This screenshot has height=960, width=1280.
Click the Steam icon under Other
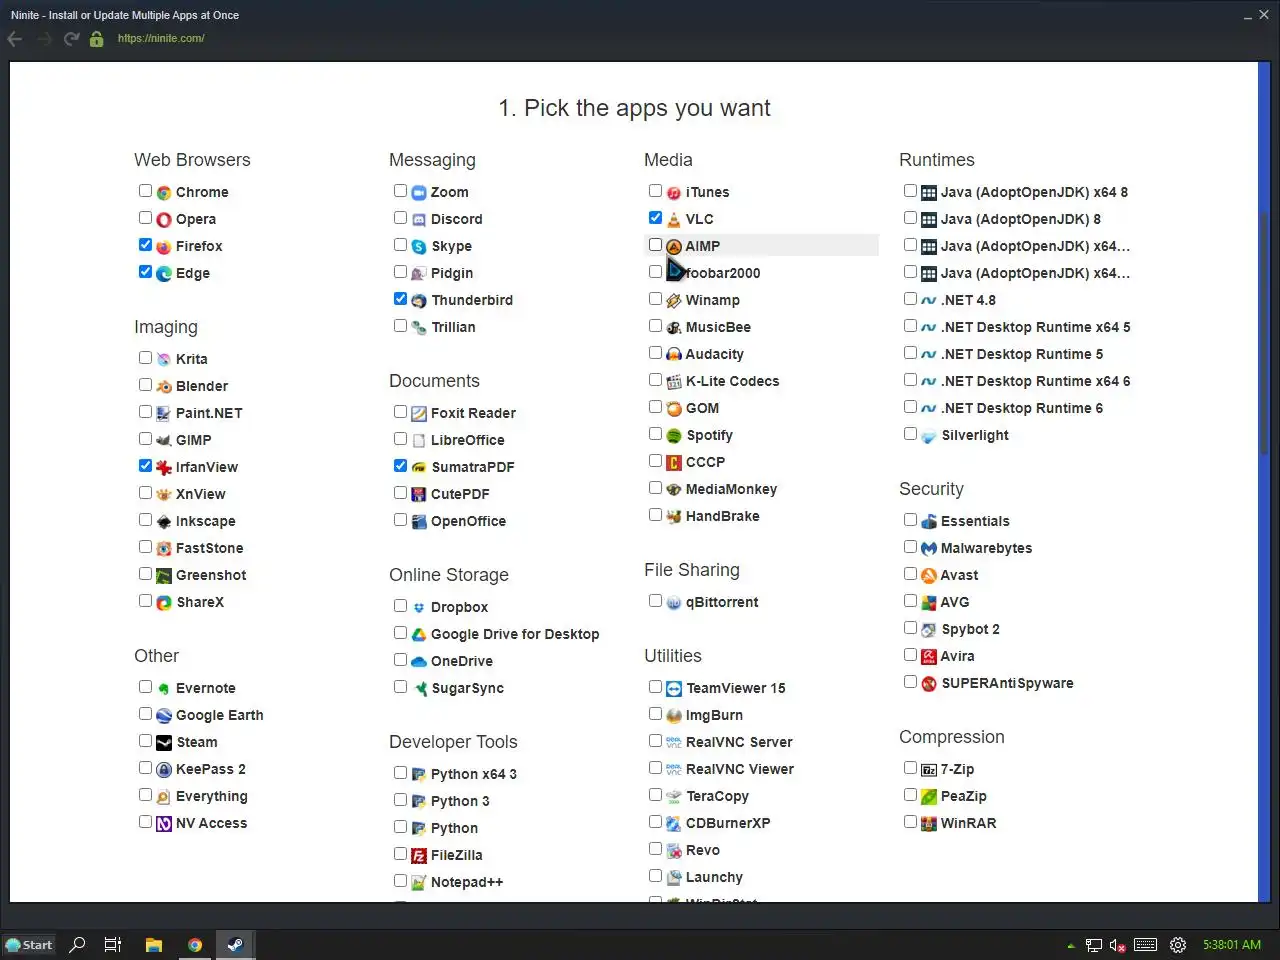coord(164,743)
